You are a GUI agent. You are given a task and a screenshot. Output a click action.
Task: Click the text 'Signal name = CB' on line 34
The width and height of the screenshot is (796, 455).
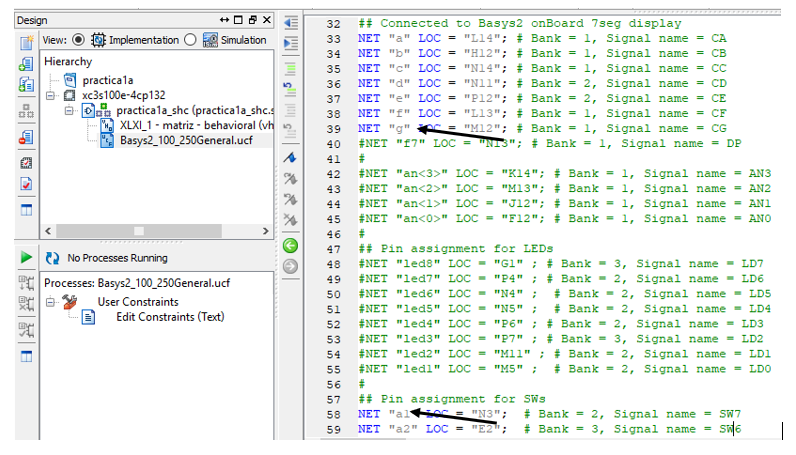click(666, 53)
